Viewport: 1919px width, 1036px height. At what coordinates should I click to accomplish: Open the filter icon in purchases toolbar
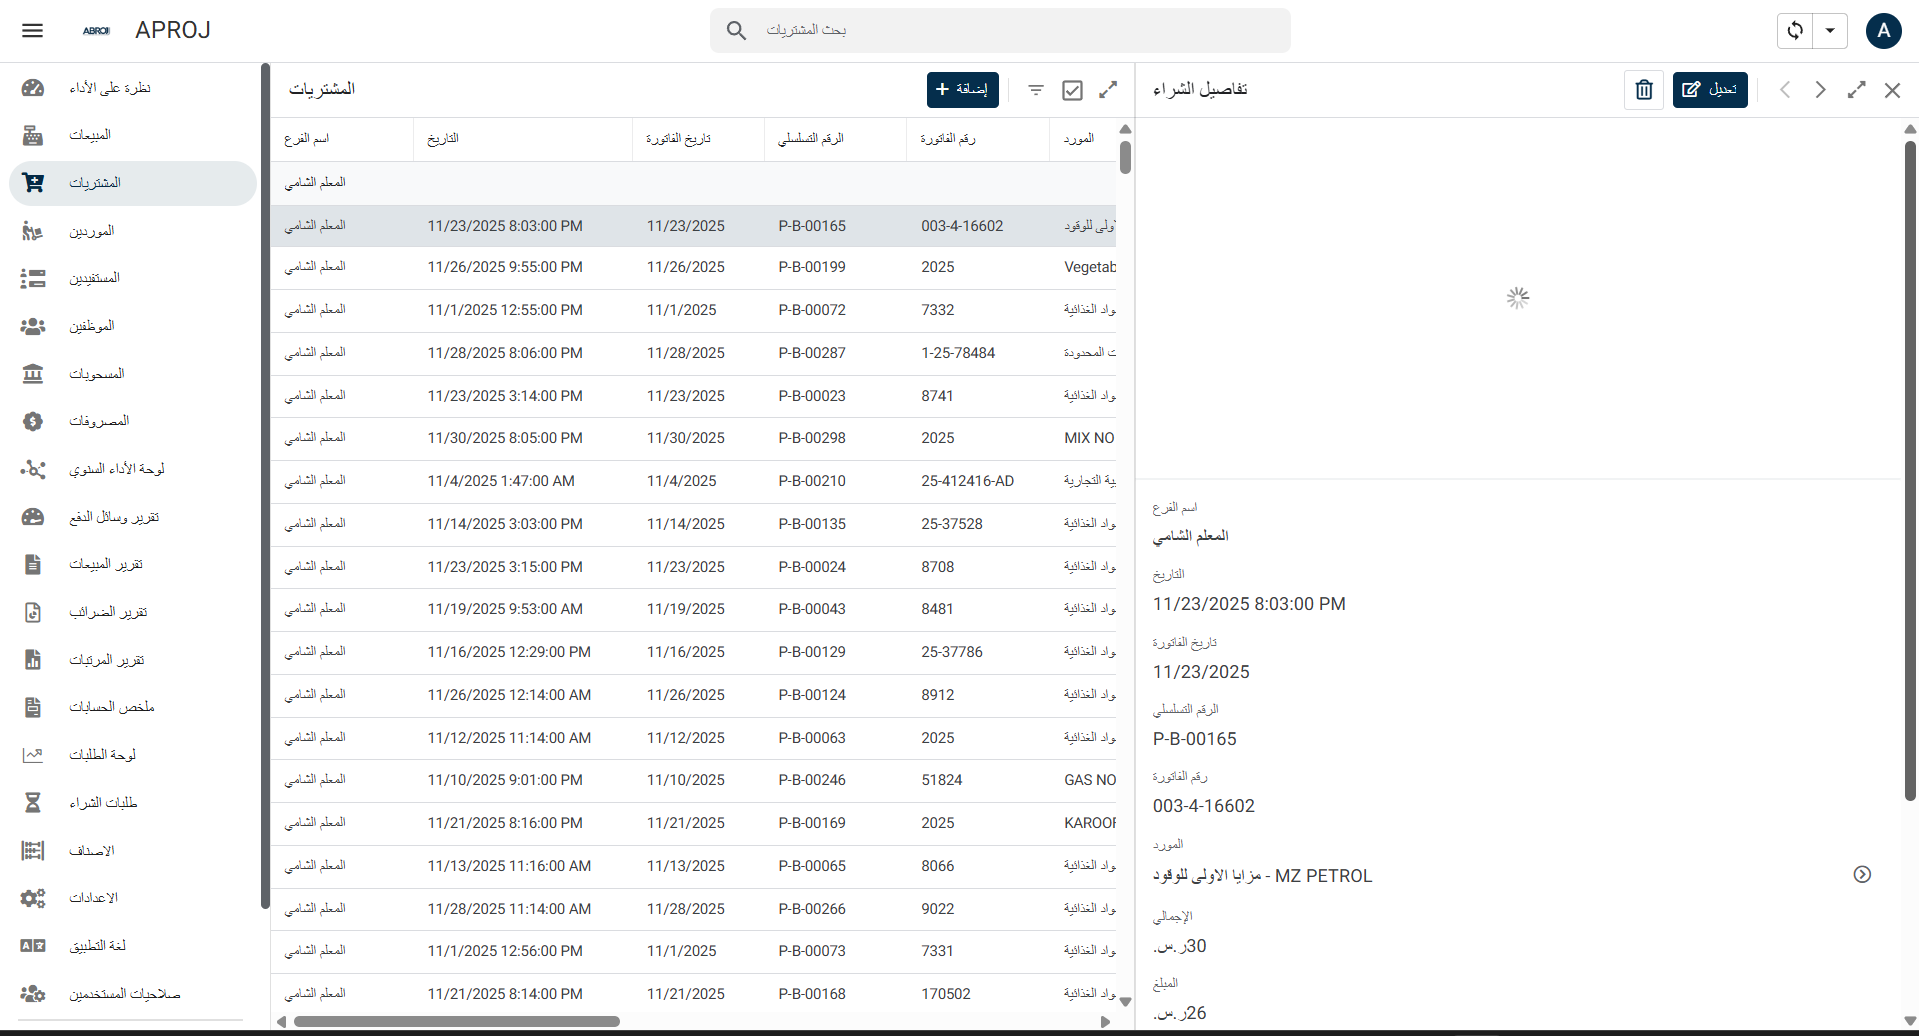[1036, 90]
